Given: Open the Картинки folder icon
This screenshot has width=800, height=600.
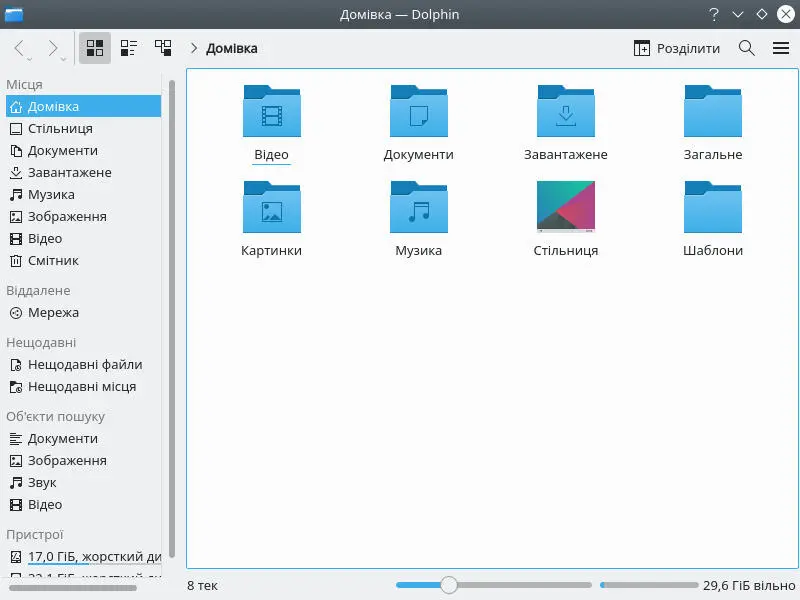Looking at the screenshot, I should (x=272, y=207).
